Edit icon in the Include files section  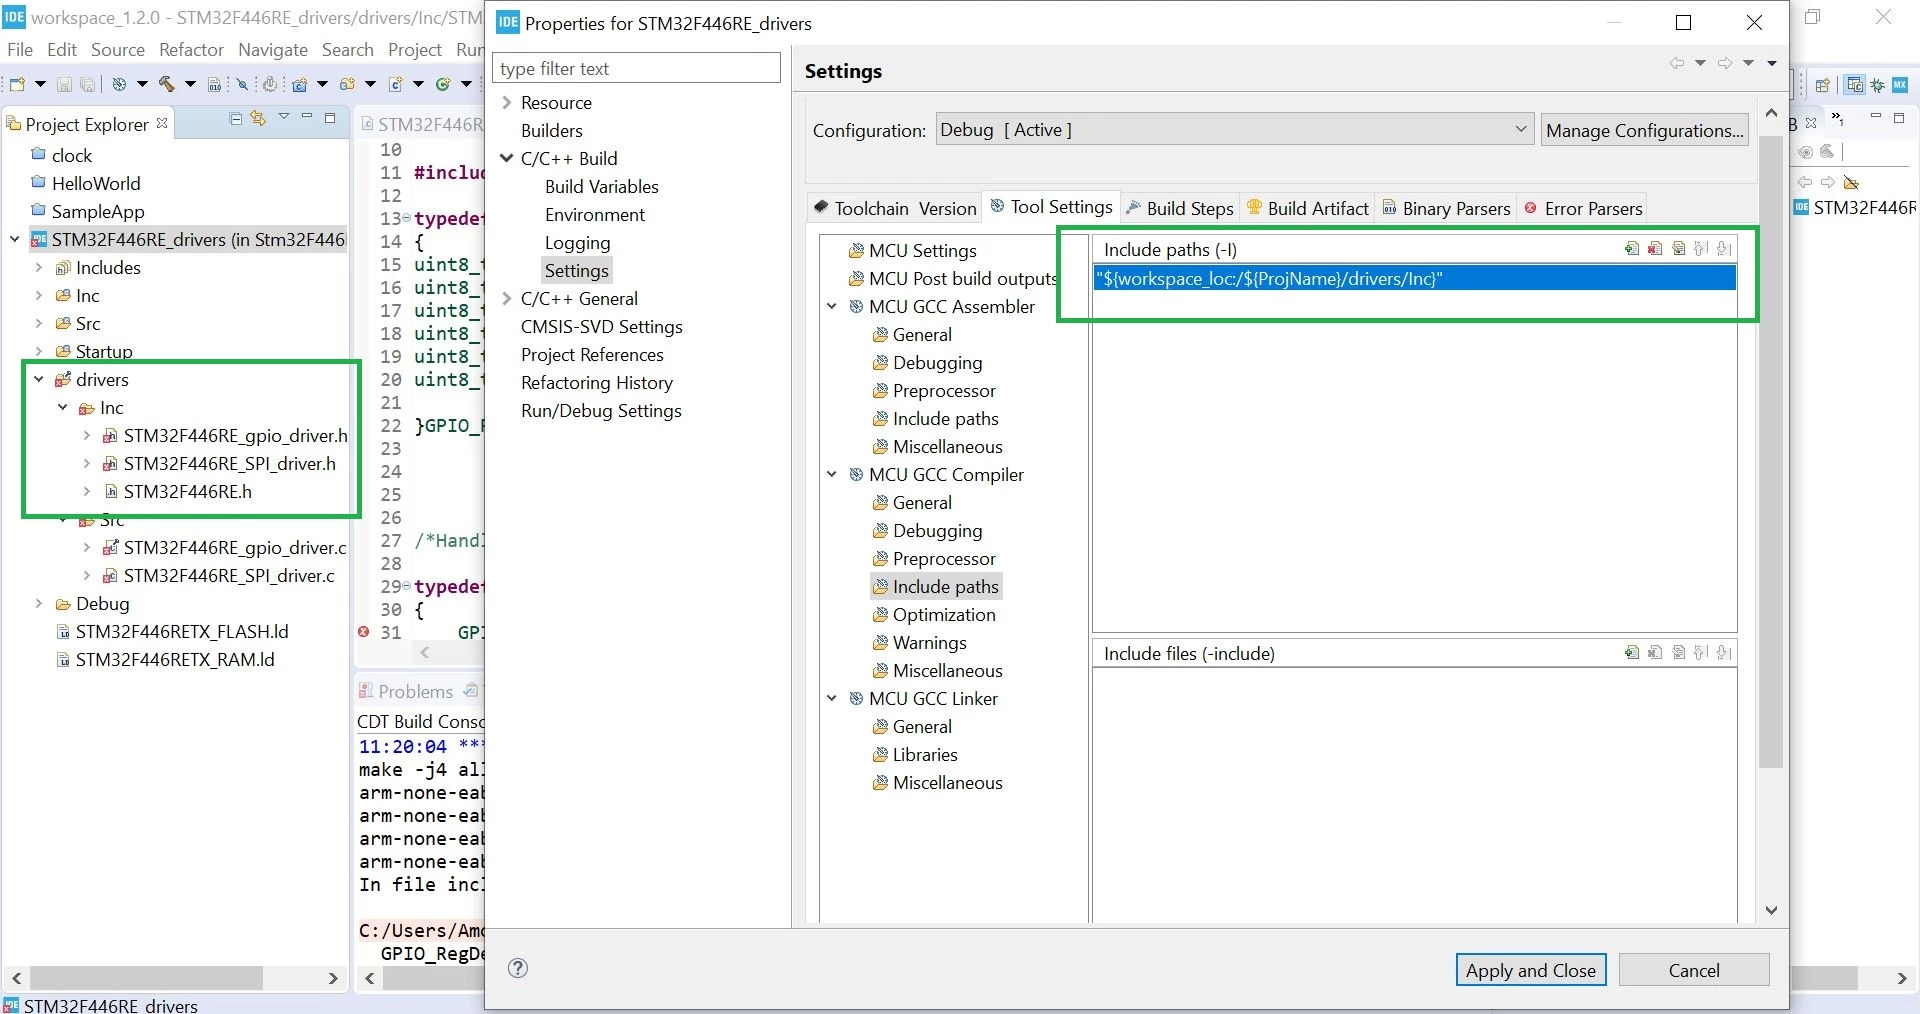[x=1679, y=653]
